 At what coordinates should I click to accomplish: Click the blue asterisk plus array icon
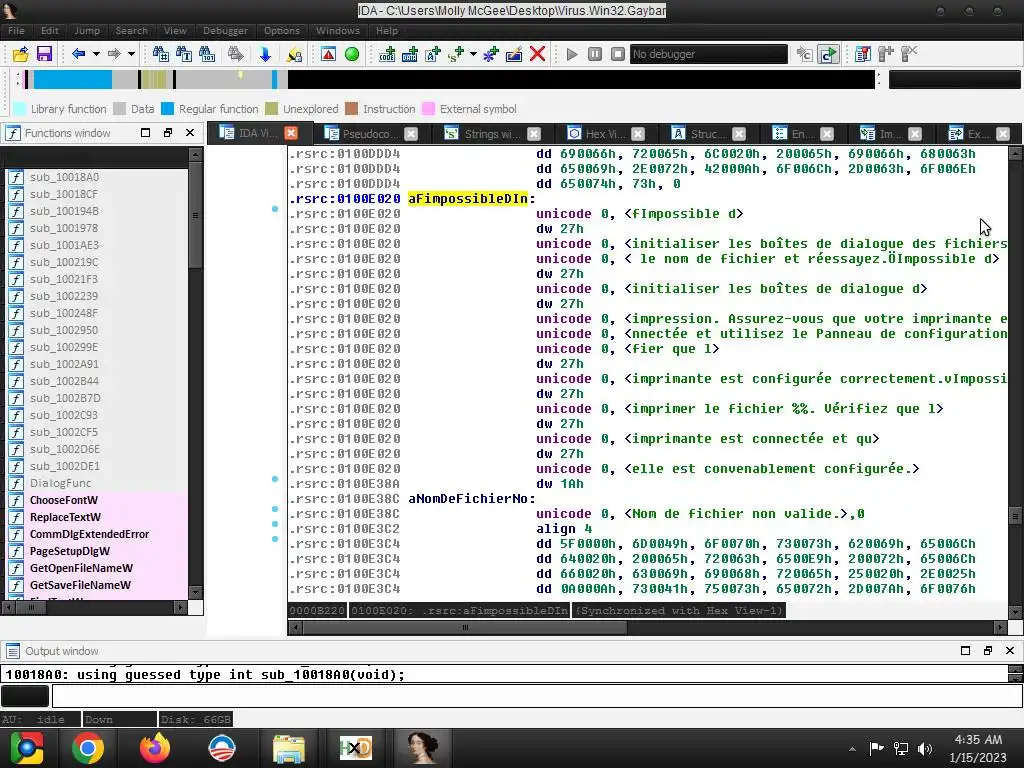click(x=490, y=54)
